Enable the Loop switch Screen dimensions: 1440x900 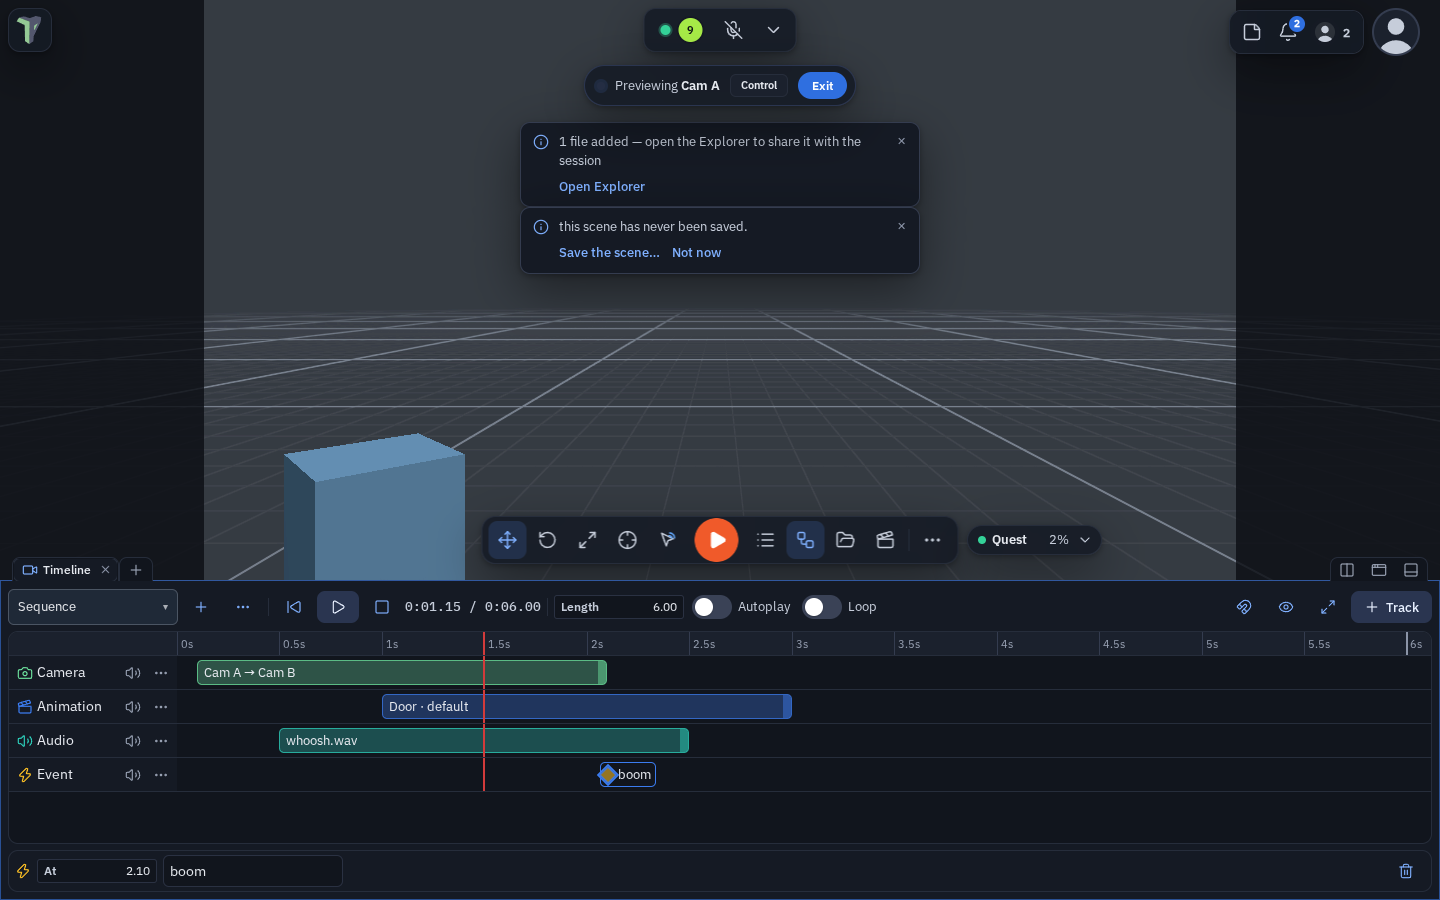822,607
